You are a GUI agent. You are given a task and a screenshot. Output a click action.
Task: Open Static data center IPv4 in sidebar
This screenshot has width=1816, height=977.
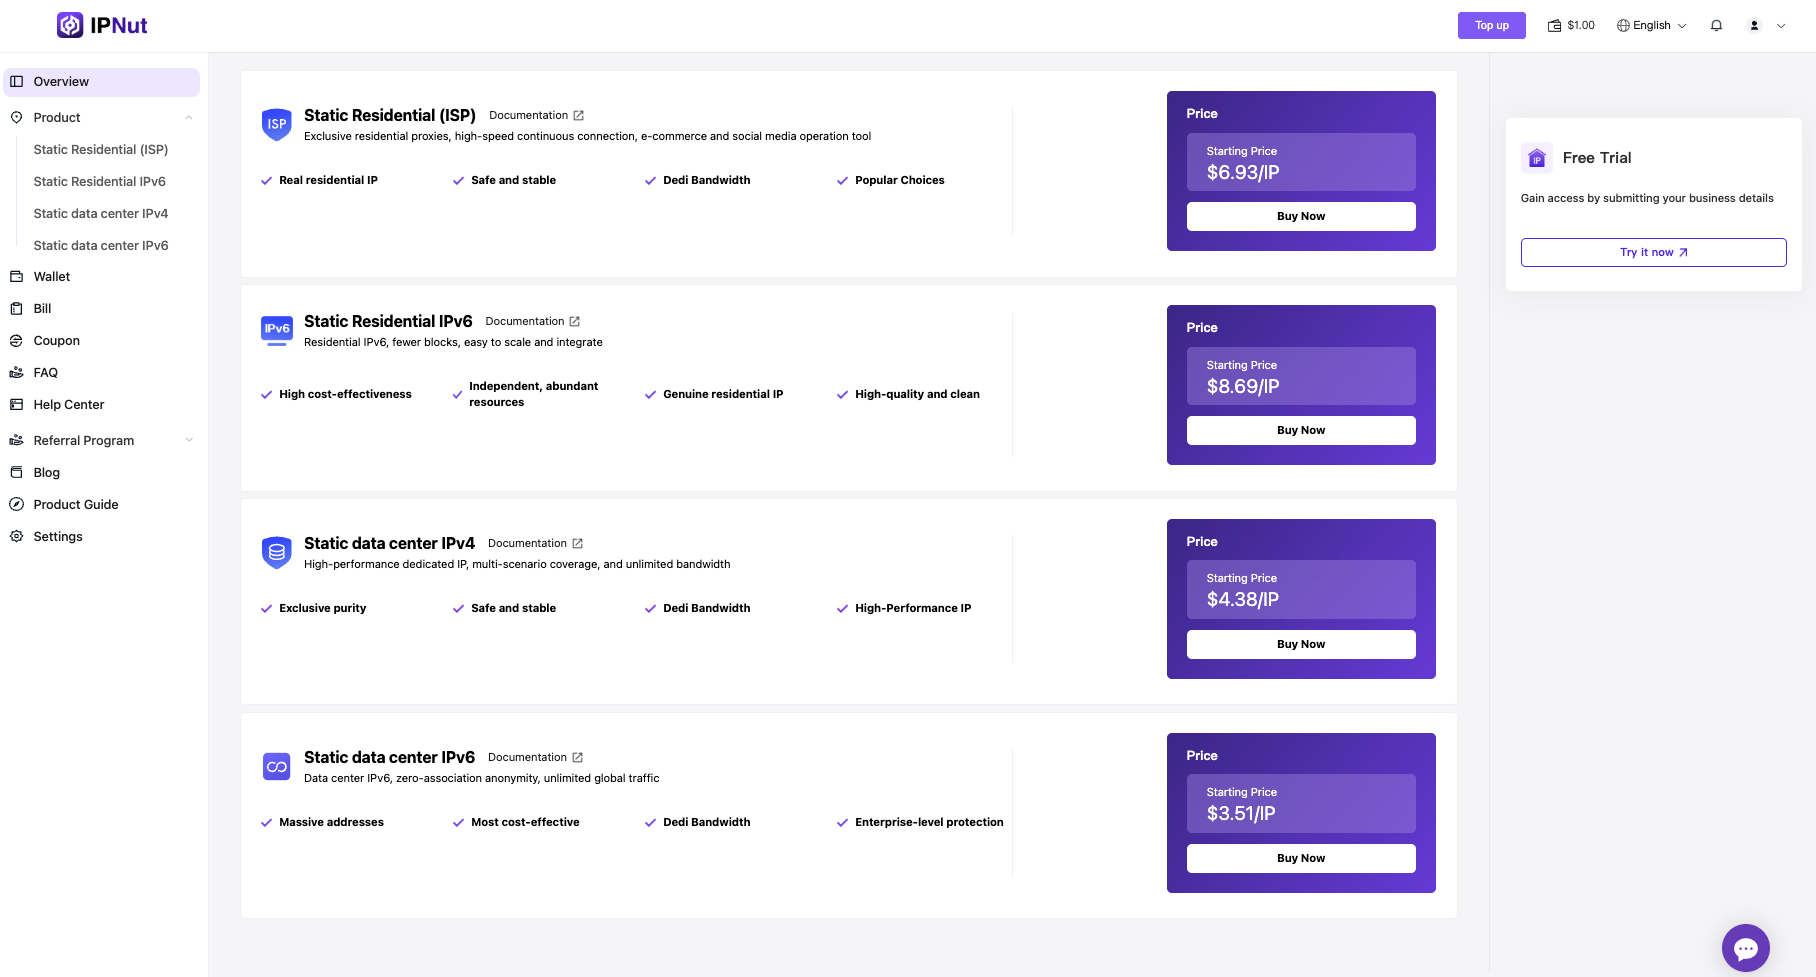point(101,214)
